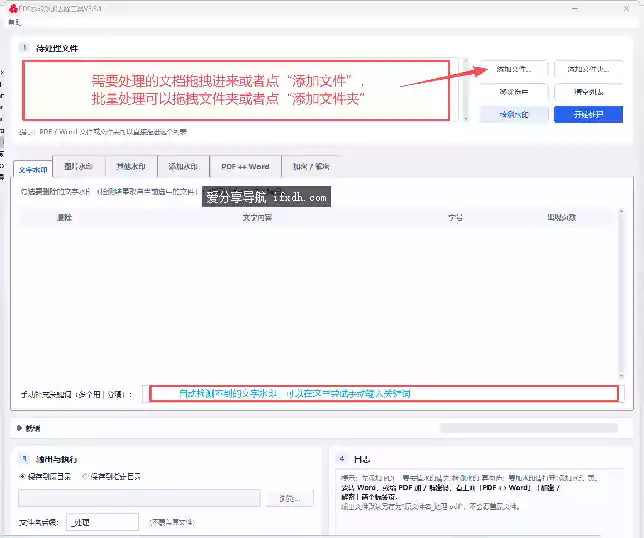
Task: Click the 添加文件... button
Action: tap(513, 69)
